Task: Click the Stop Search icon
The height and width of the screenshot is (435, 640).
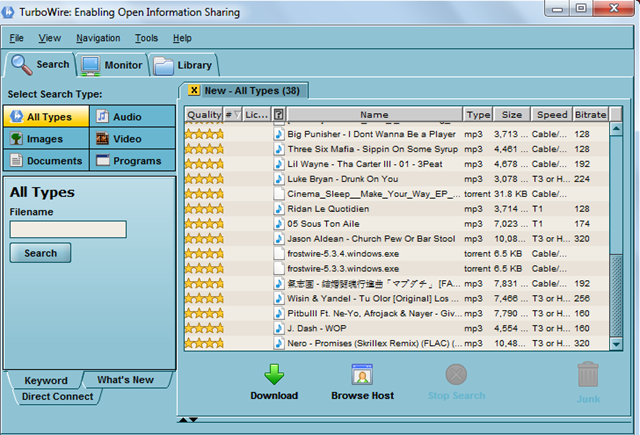Action: point(456,375)
